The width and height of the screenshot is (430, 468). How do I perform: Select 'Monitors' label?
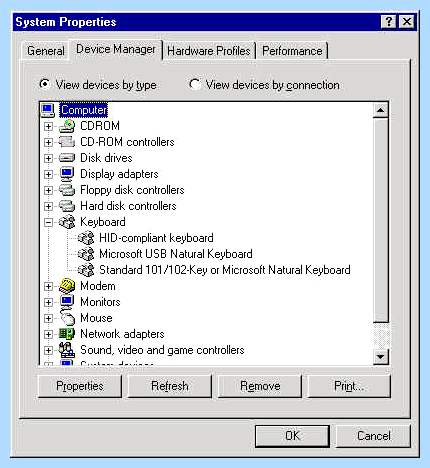pyautogui.click(x=100, y=302)
